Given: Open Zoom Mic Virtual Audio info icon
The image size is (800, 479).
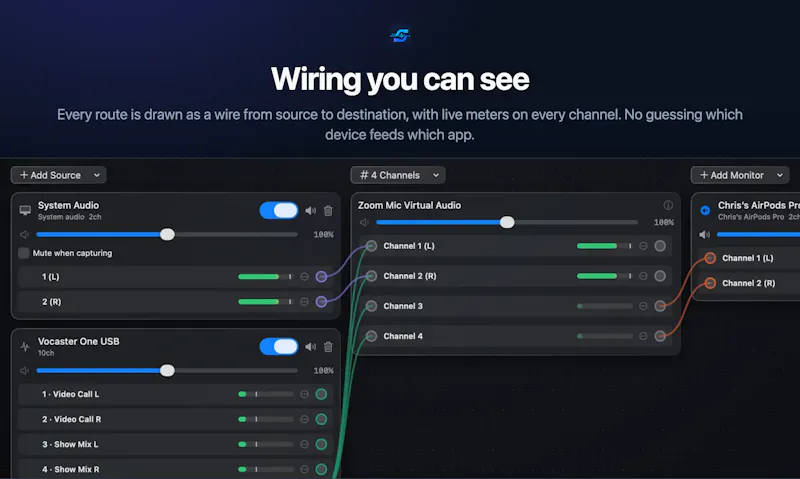Looking at the screenshot, I should (x=668, y=205).
